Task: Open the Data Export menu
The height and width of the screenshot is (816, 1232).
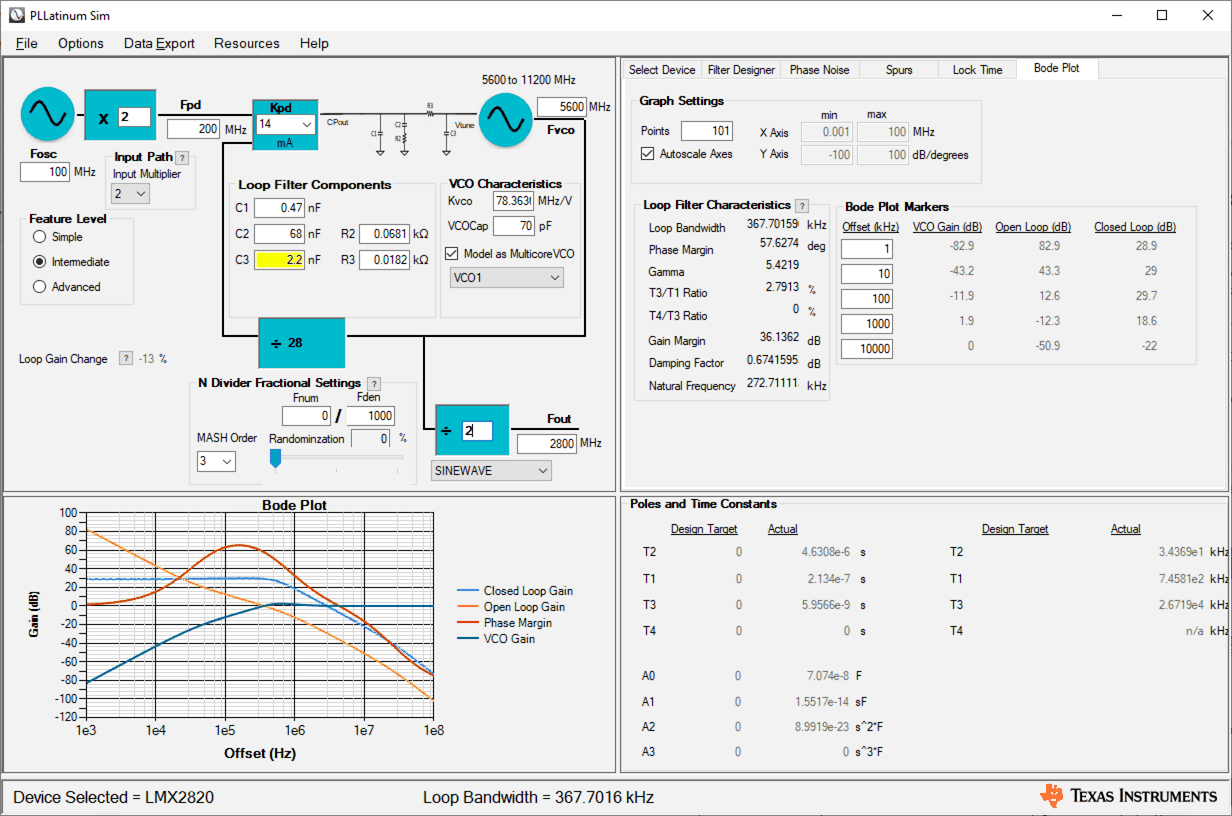Action: coord(159,43)
